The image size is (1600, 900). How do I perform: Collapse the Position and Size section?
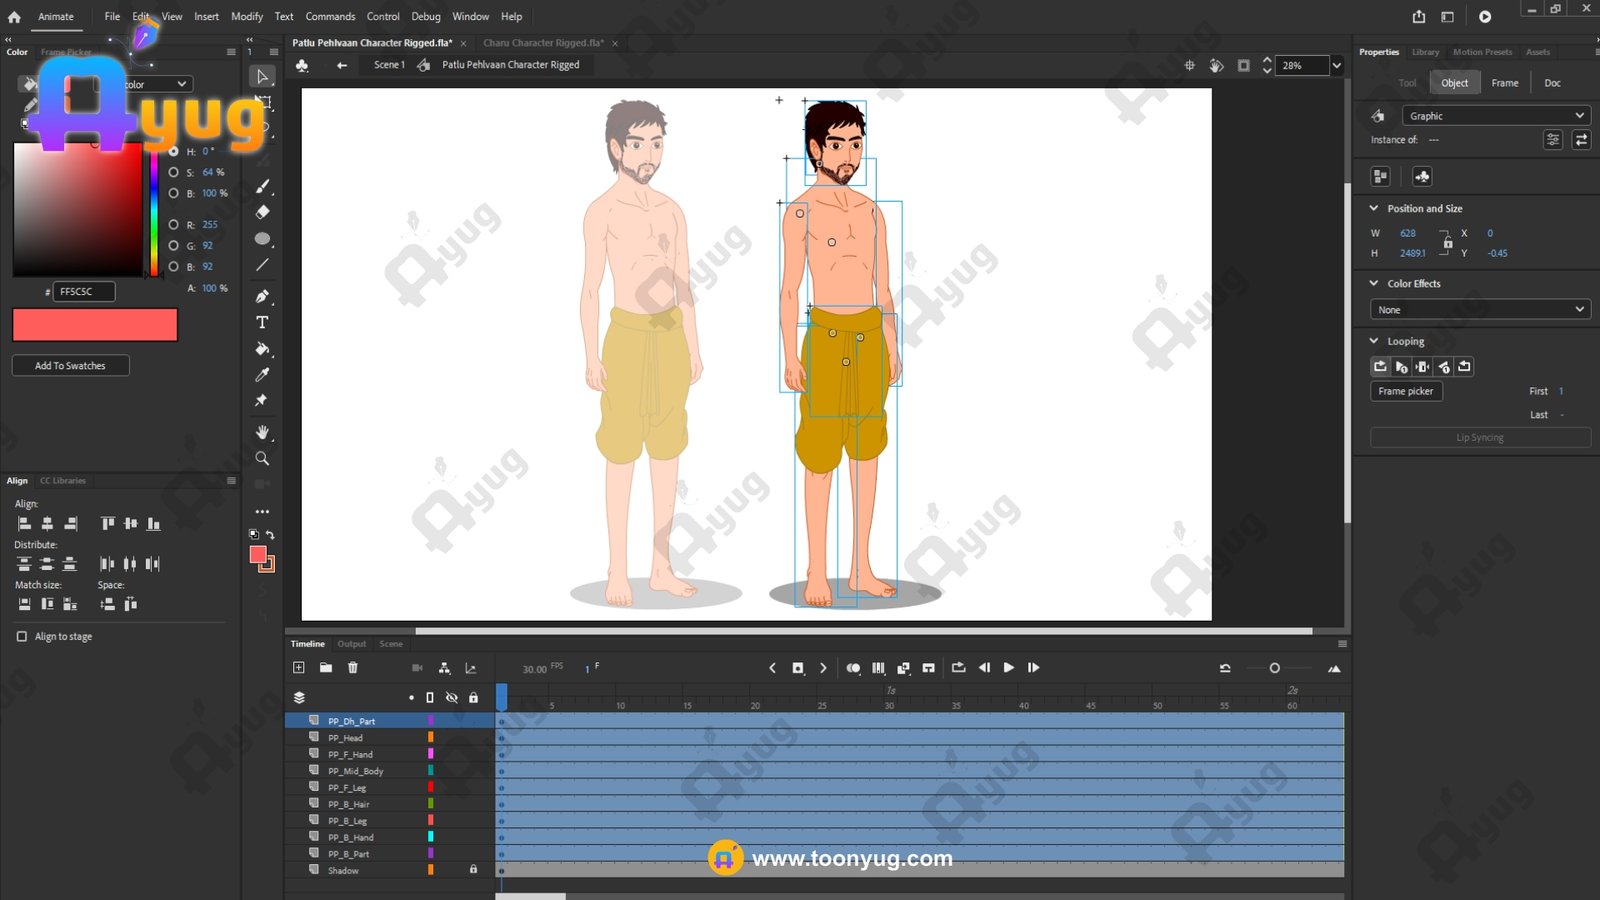point(1374,208)
